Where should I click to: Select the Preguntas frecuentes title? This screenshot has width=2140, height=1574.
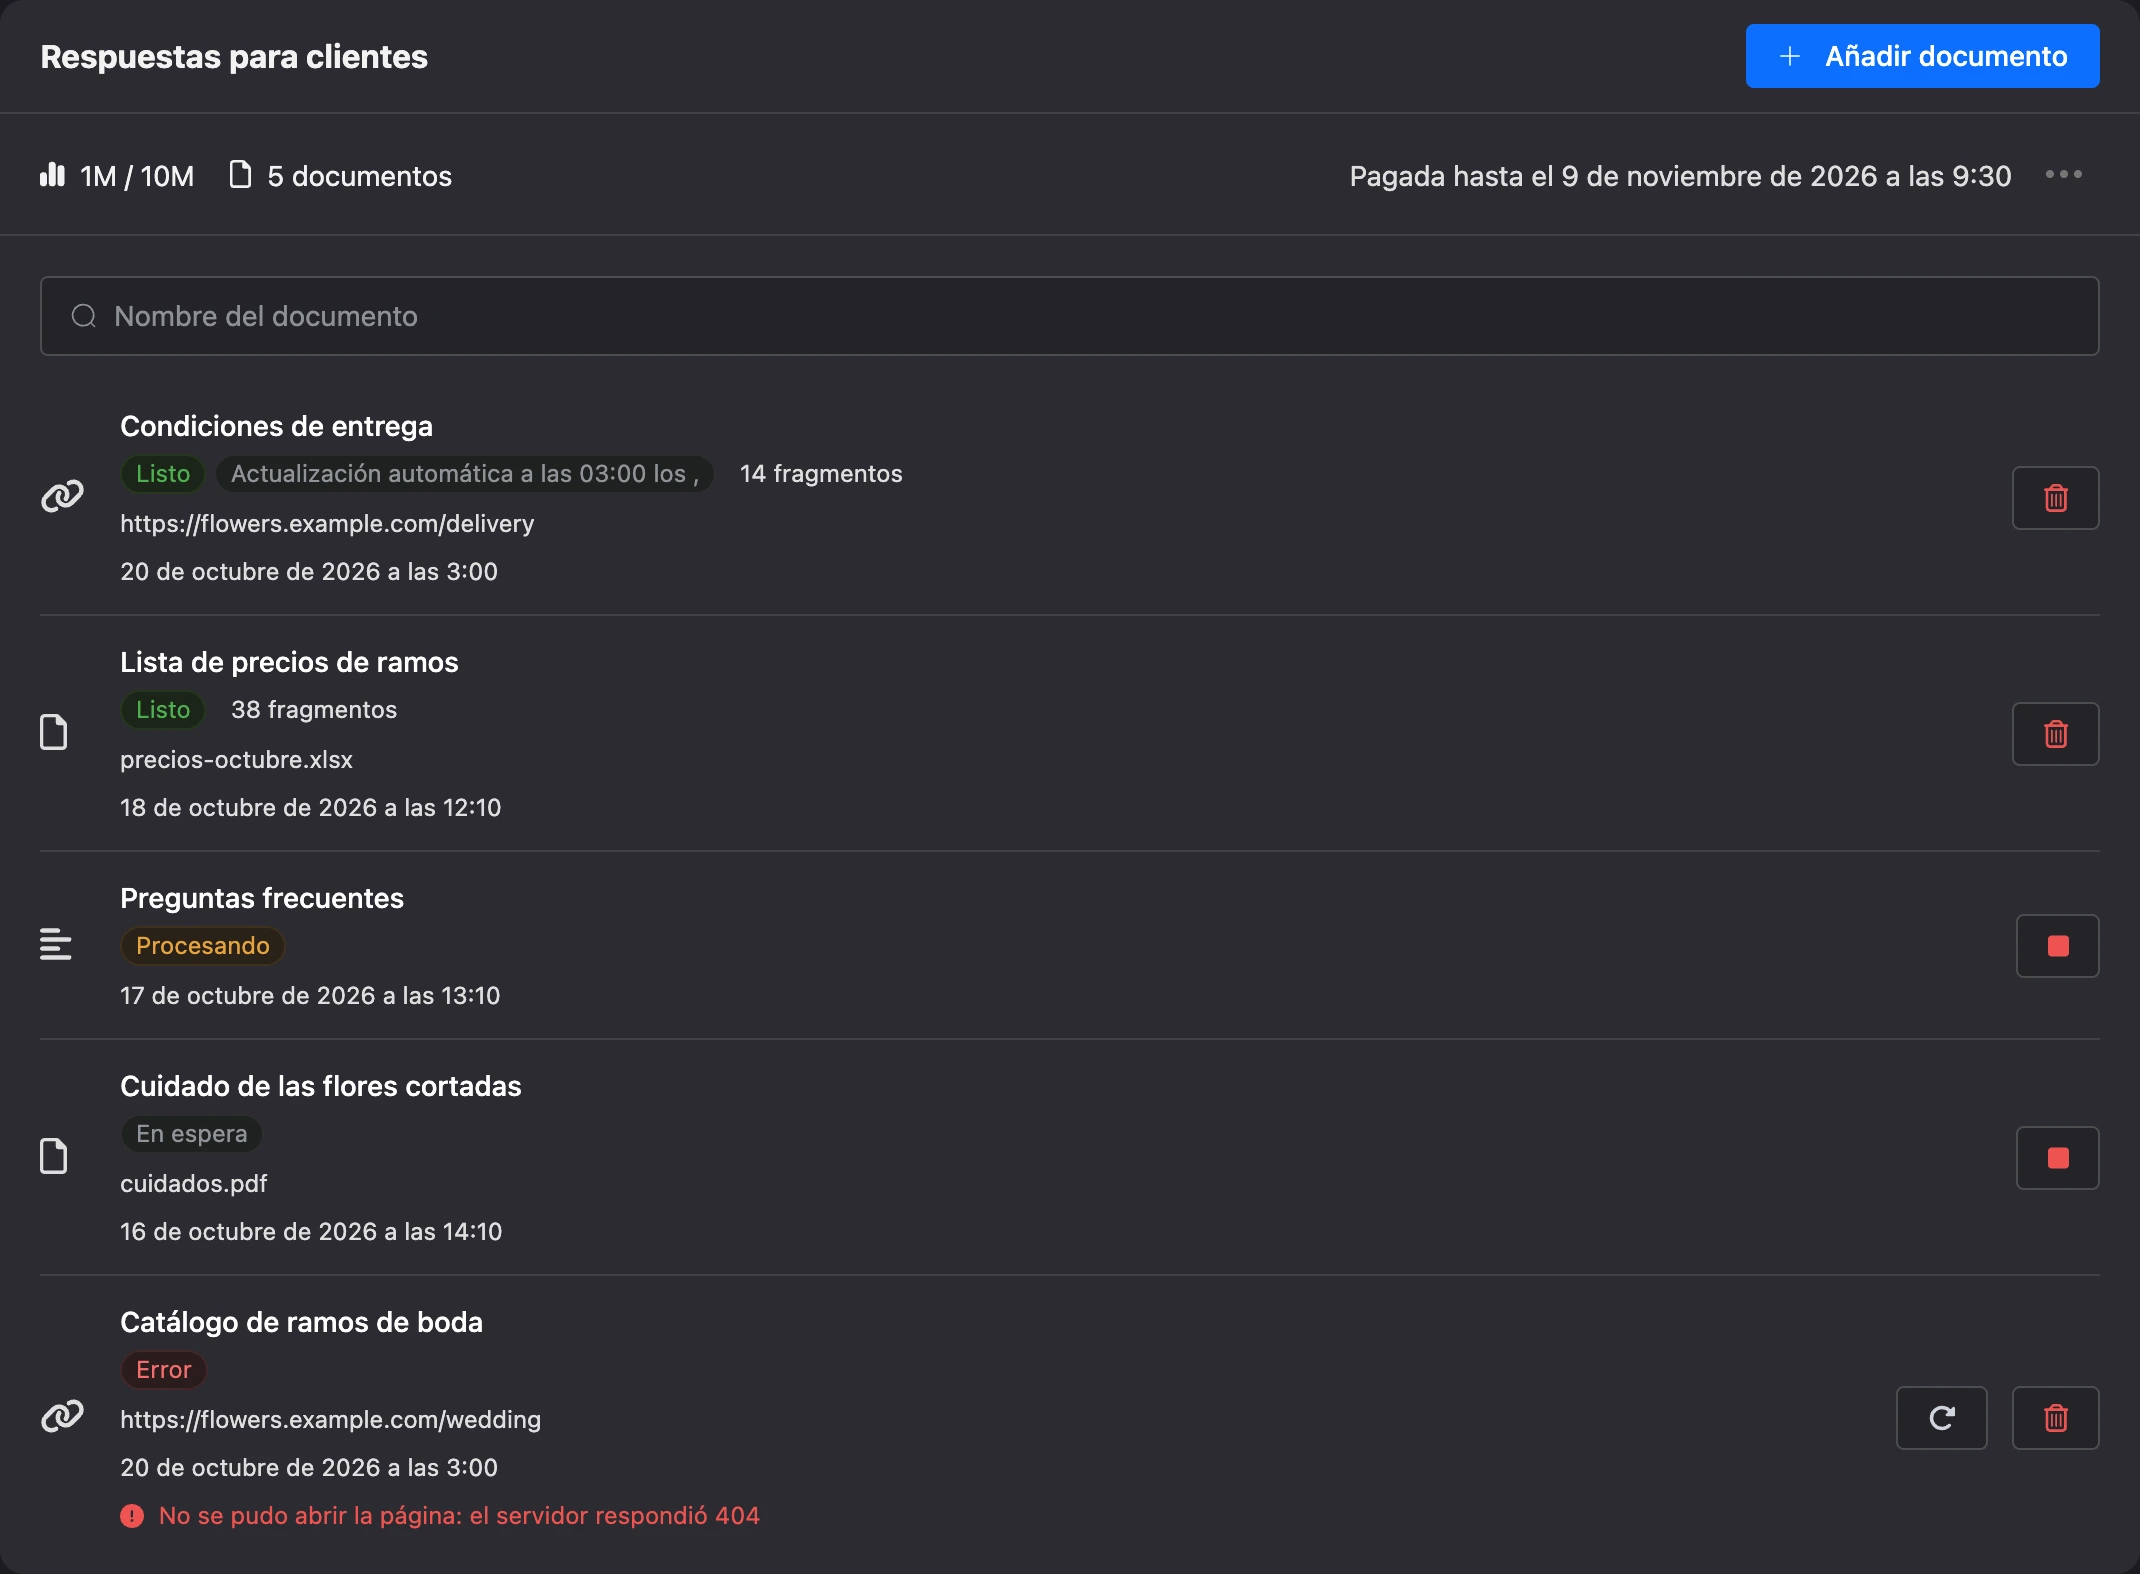(x=262, y=898)
